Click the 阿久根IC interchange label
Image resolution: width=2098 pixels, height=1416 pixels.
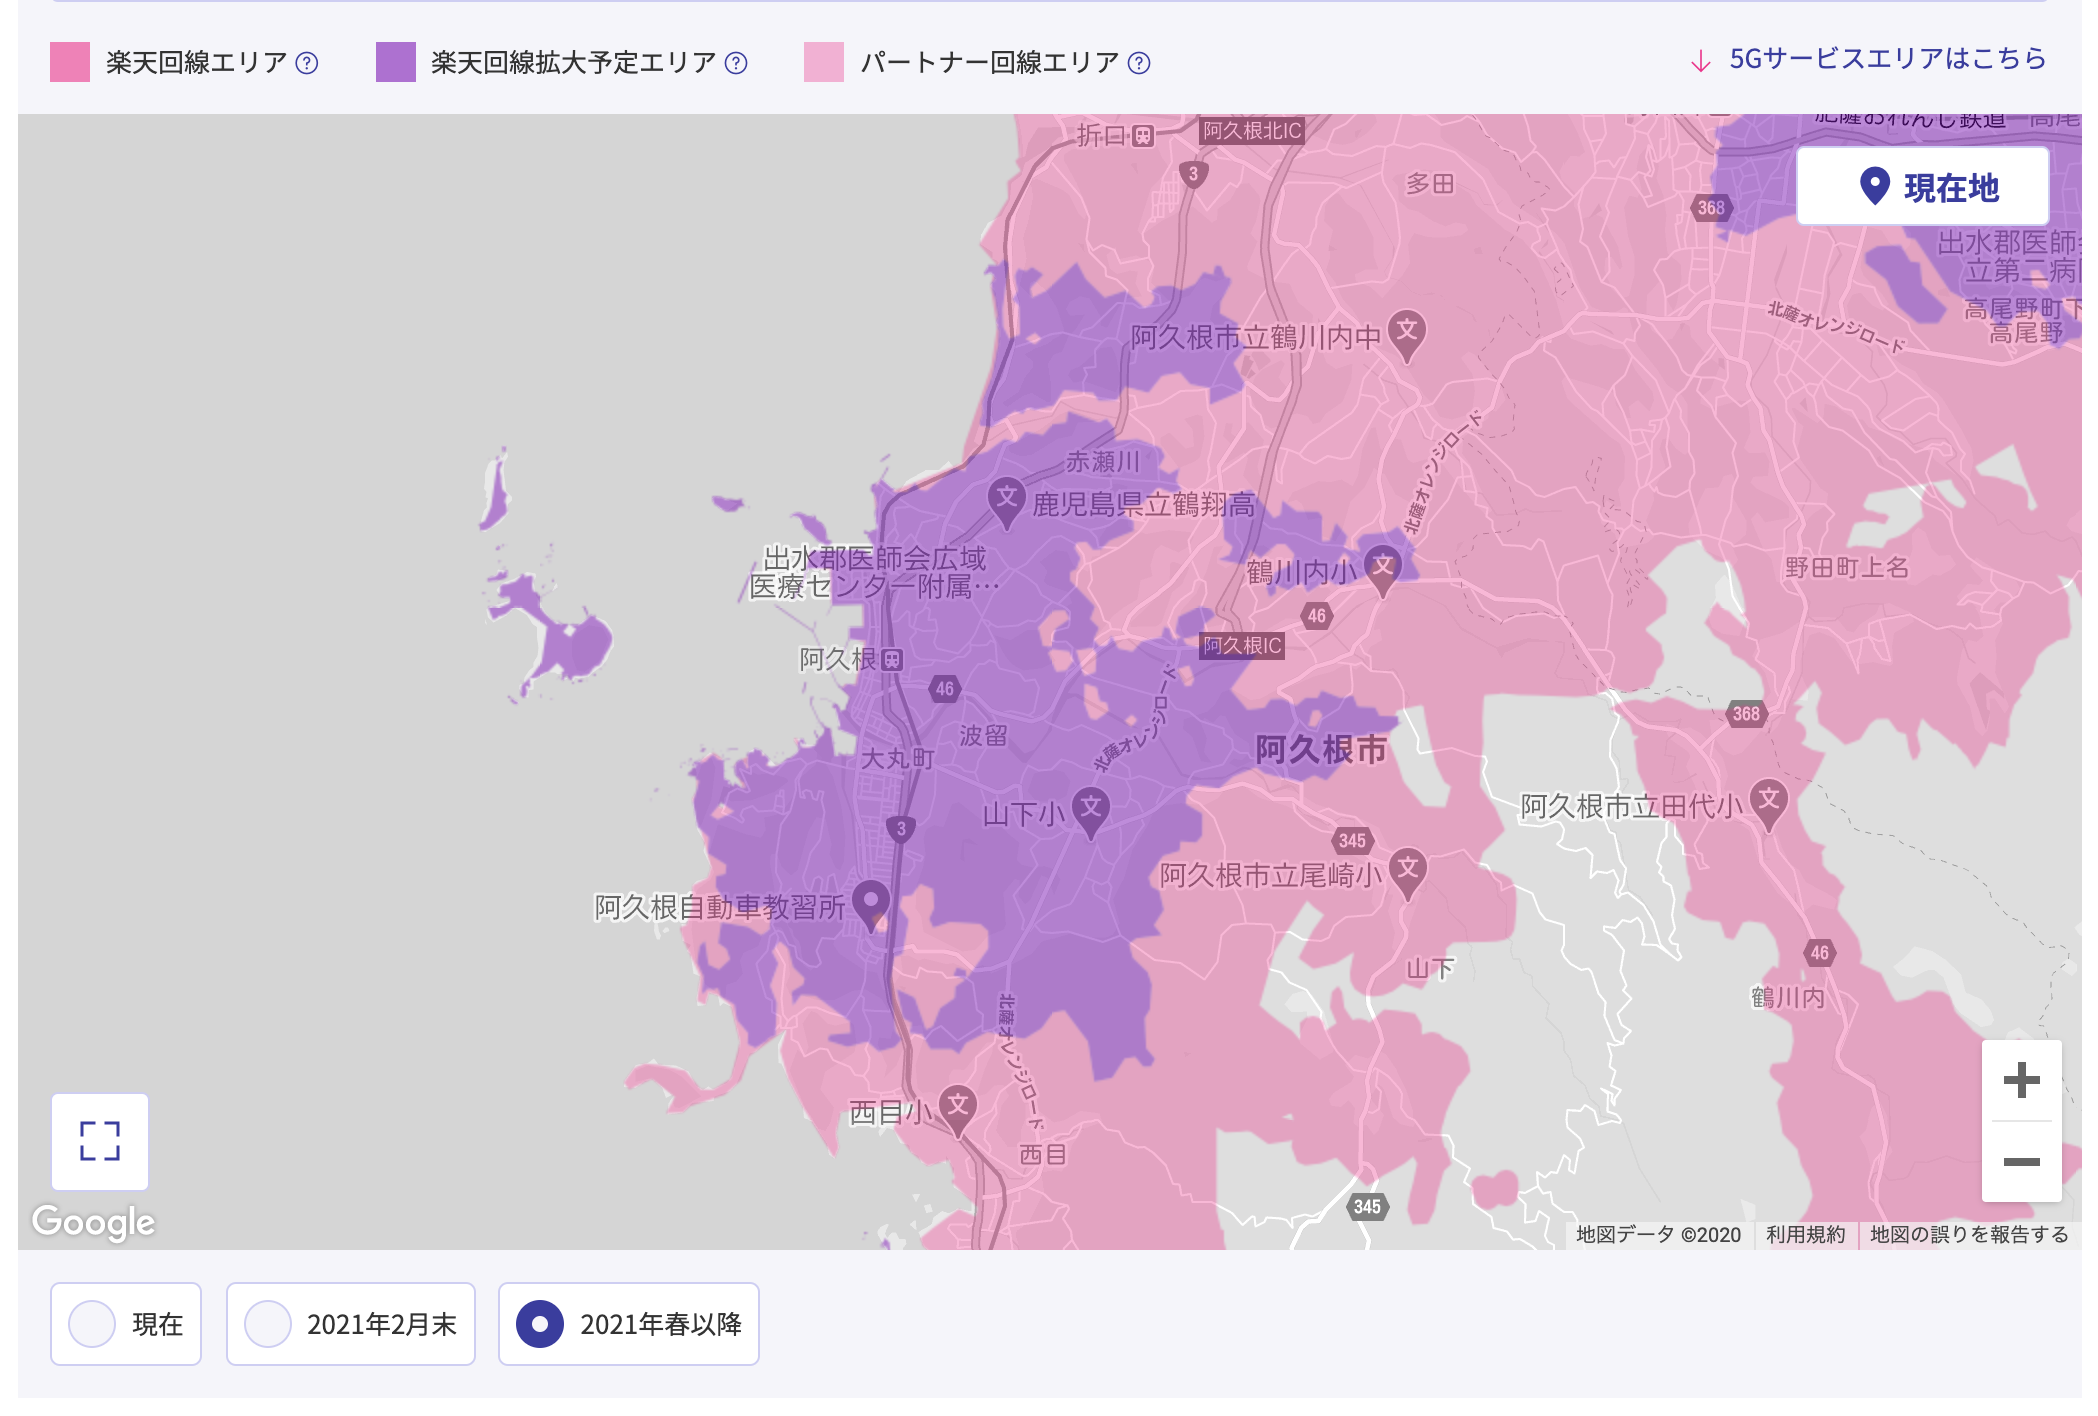pyautogui.click(x=1242, y=646)
